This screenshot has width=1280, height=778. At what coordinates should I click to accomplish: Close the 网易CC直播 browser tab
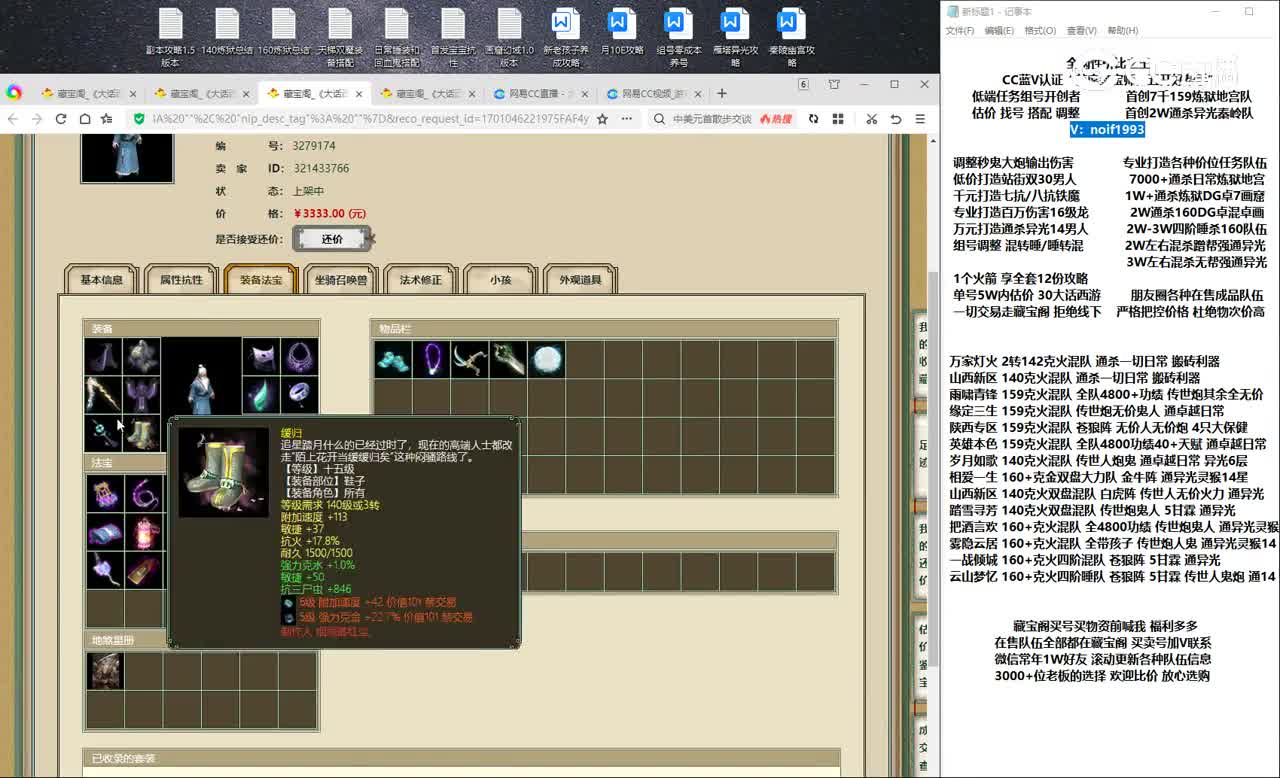click(x=584, y=93)
